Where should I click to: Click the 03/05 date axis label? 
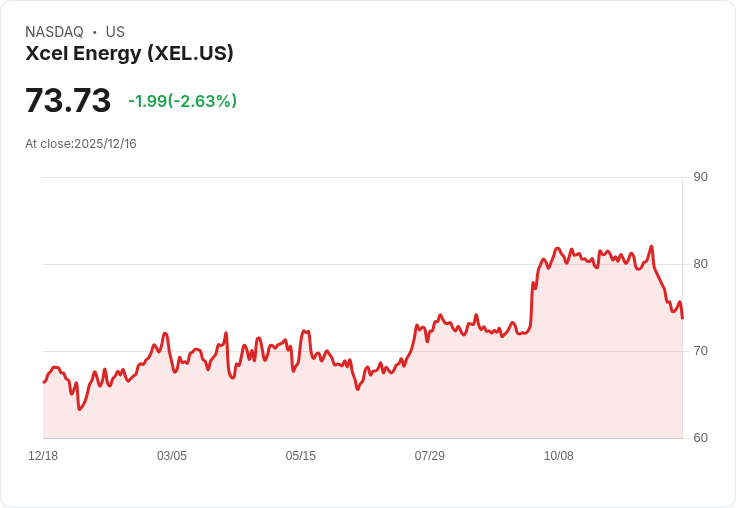(x=172, y=456)
